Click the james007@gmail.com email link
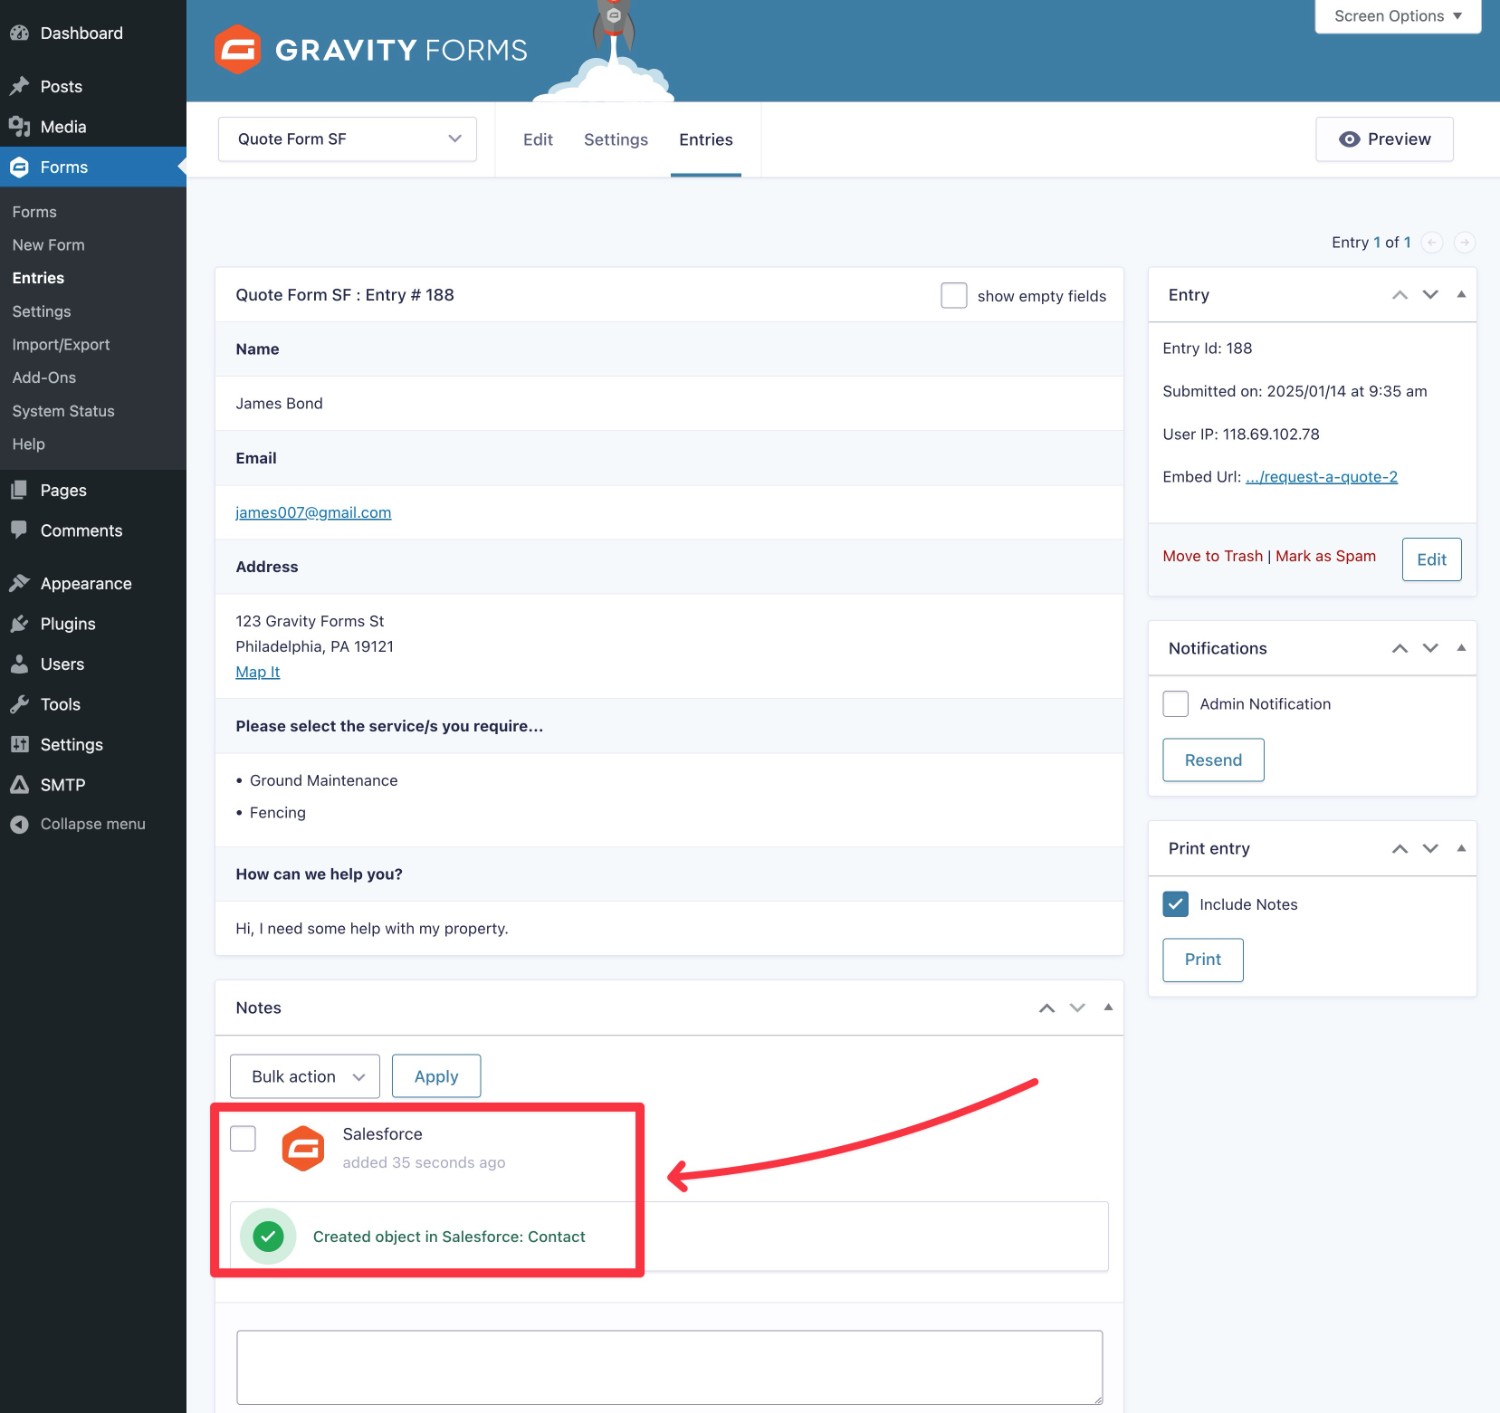Viewport: 1500px width, 1413px height. click(313, 512)
